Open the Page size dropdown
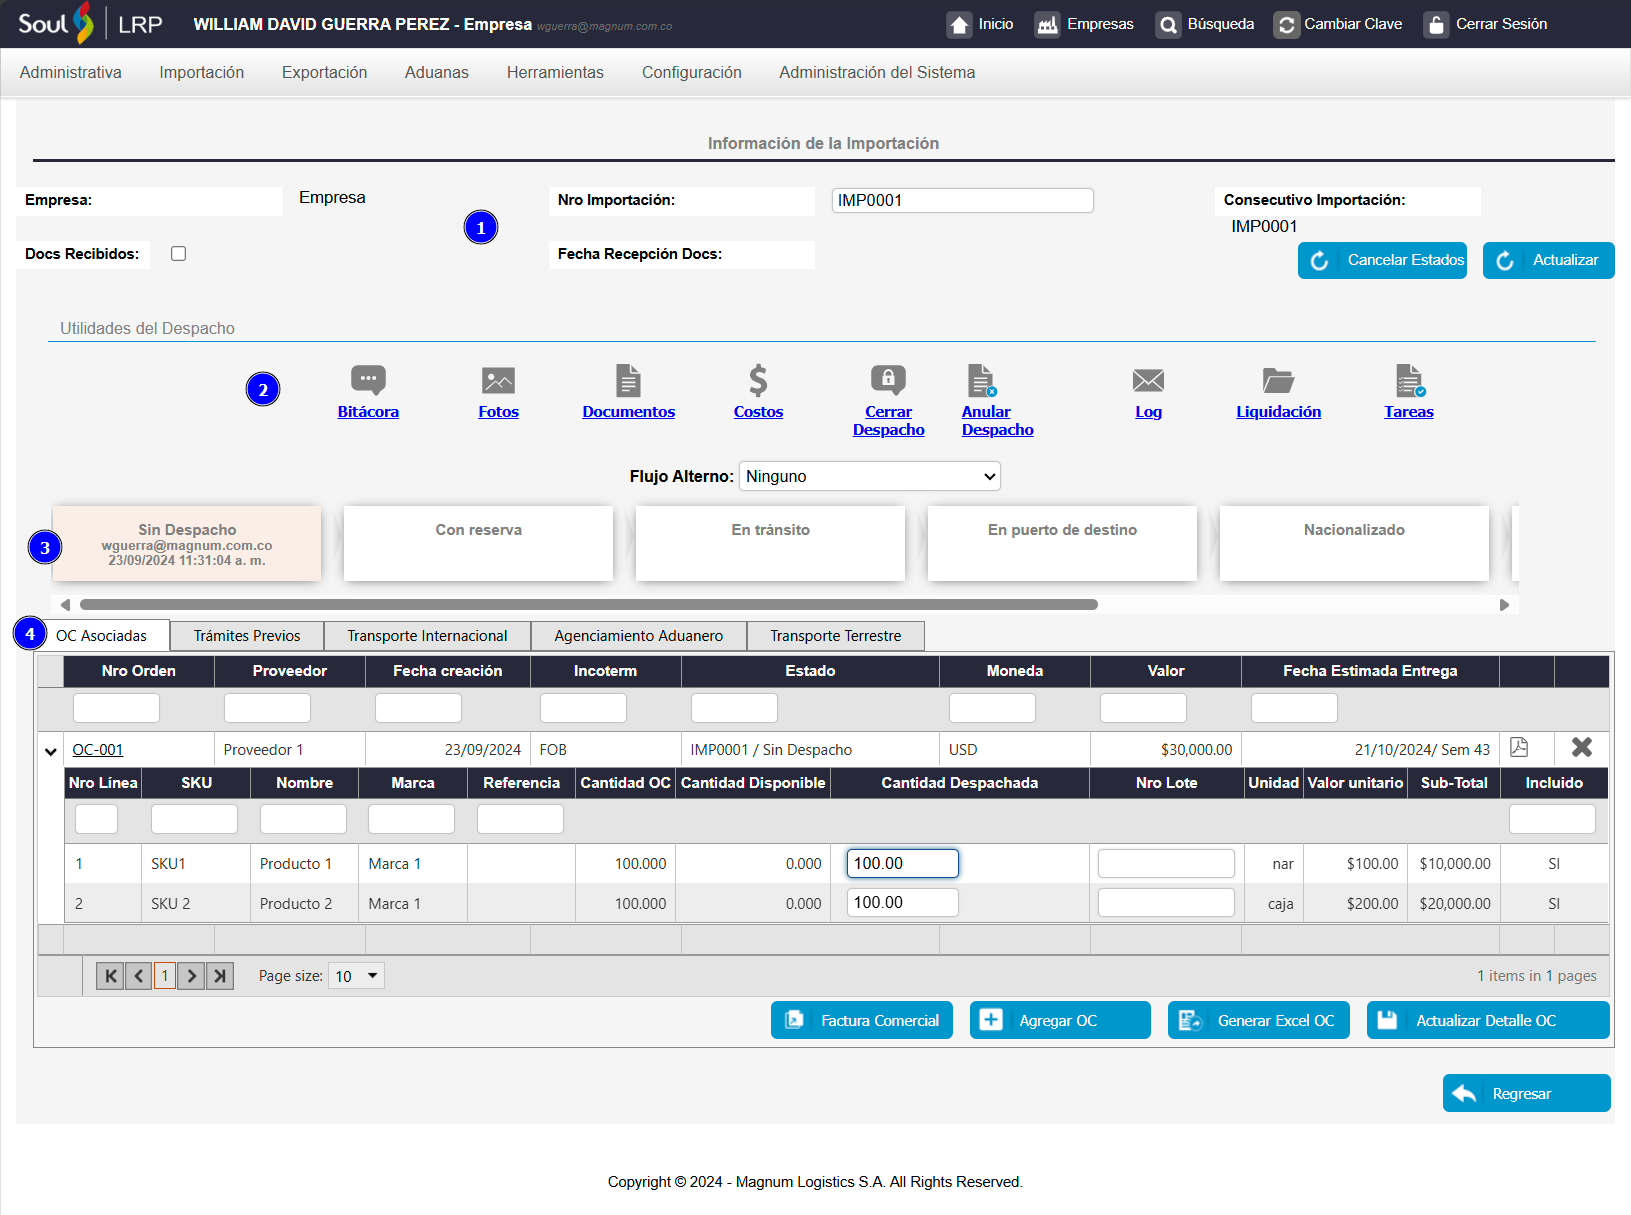 coord(358,976)
